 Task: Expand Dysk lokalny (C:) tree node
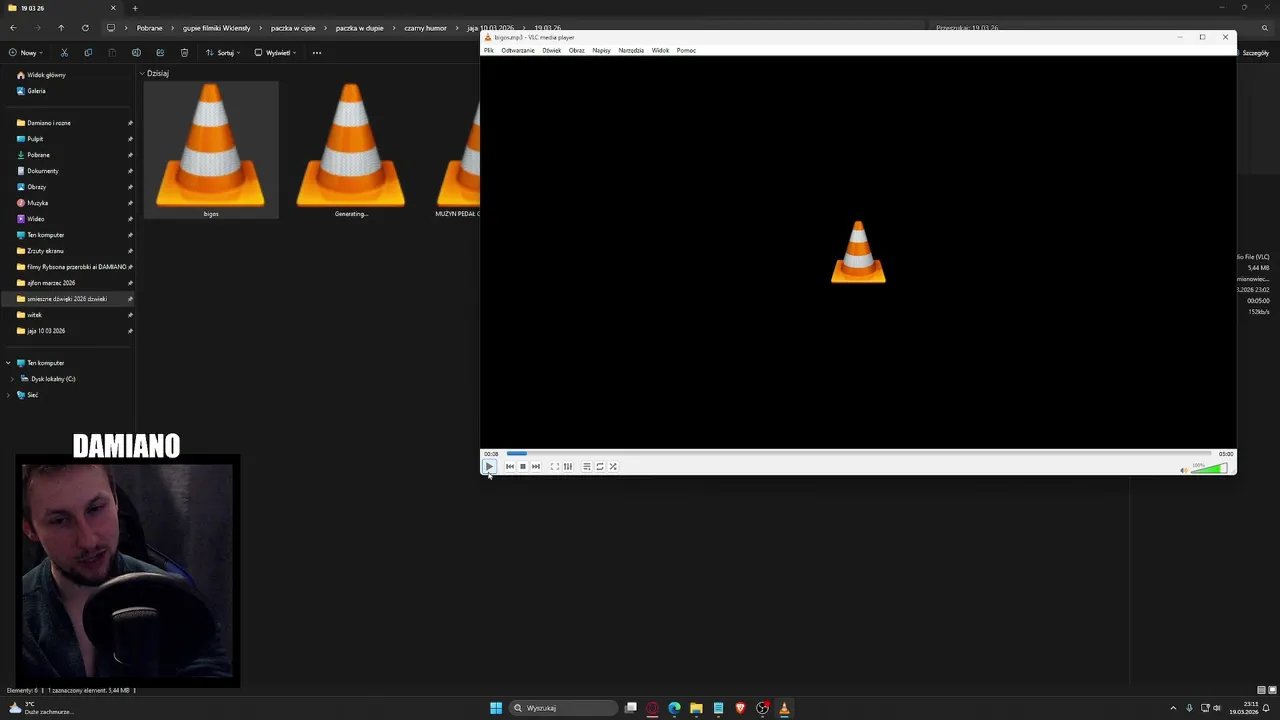(x=12, y=379)
